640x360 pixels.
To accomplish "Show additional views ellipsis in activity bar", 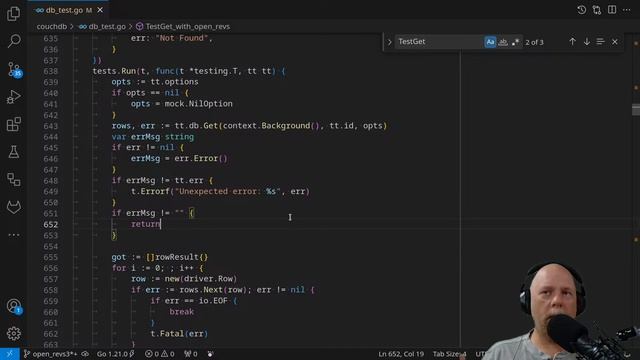I will pyautogui.click(x=13, y=235).
